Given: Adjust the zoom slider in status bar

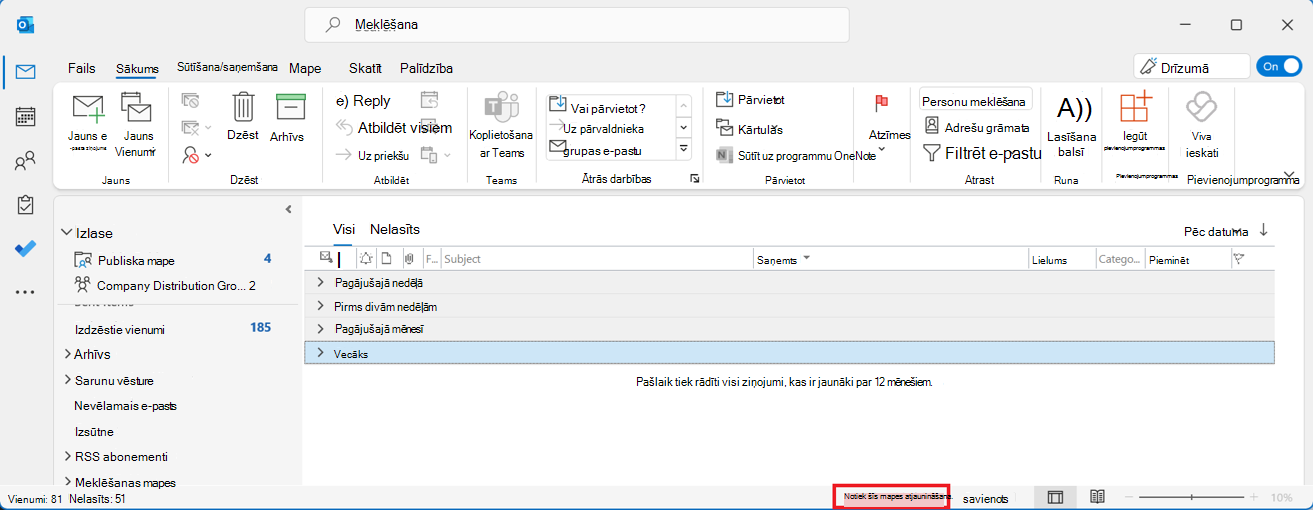Looking at the screenshot, I should [1192, 497].
